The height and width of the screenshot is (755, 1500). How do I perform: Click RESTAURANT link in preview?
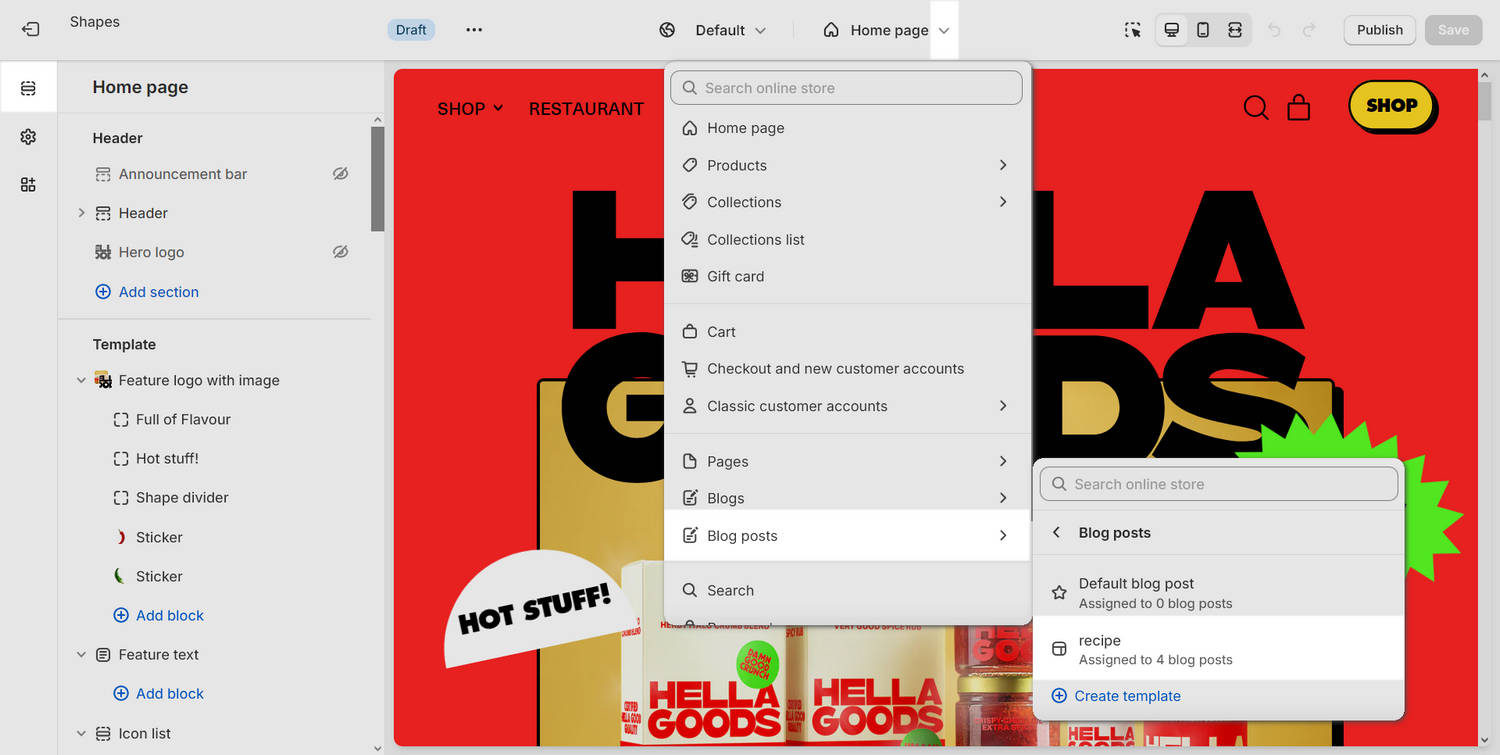pyautogui.click(x=586, y=109)
